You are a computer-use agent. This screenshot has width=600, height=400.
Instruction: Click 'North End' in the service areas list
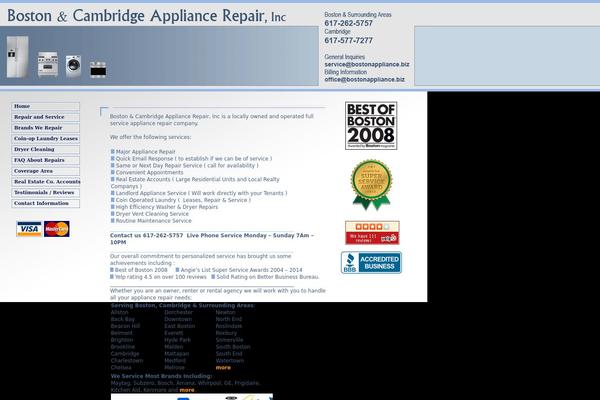tap(228, 319)
